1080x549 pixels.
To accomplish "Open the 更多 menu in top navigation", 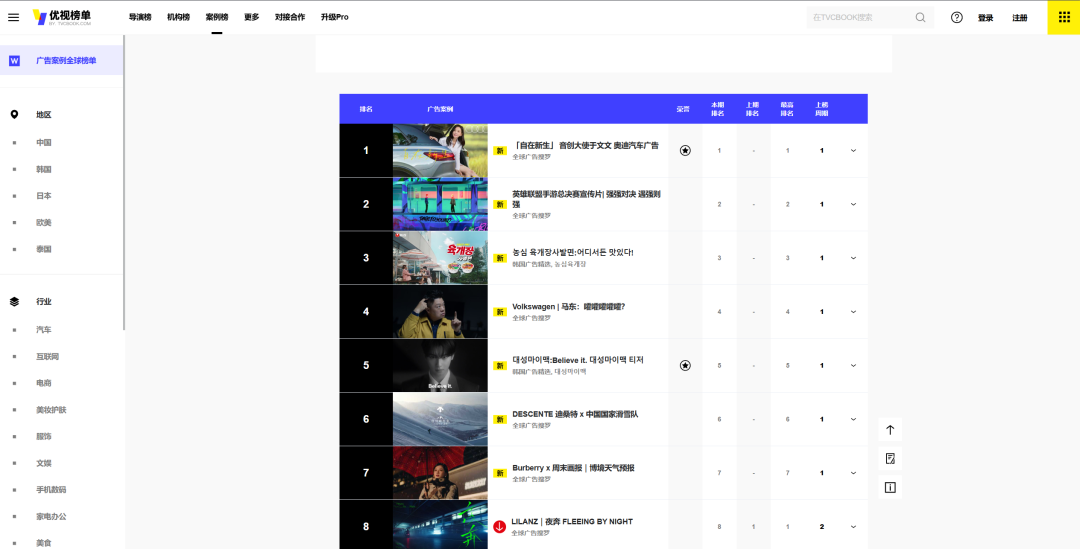I will (x=251, y=17).
